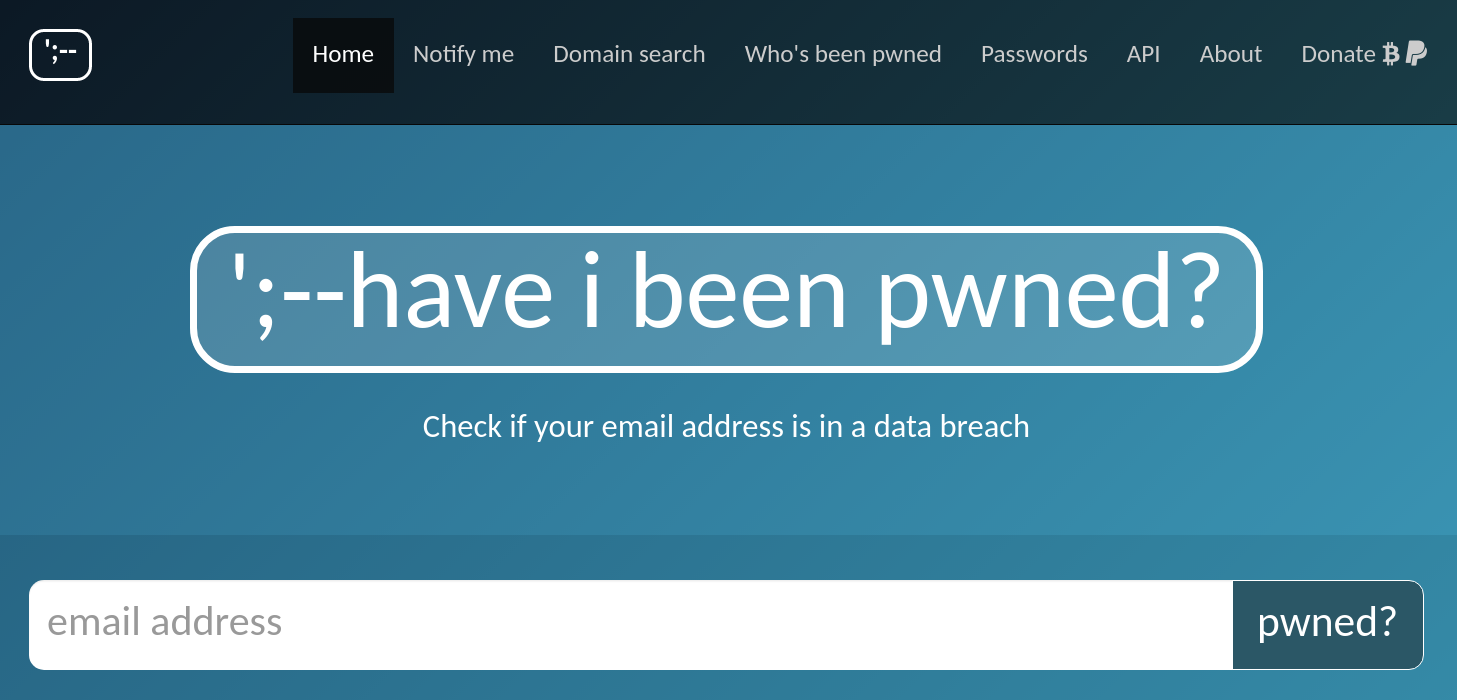This screenshot has width=1457, height=700.
Task: Focus the email address input field
Action: [630, 624]
